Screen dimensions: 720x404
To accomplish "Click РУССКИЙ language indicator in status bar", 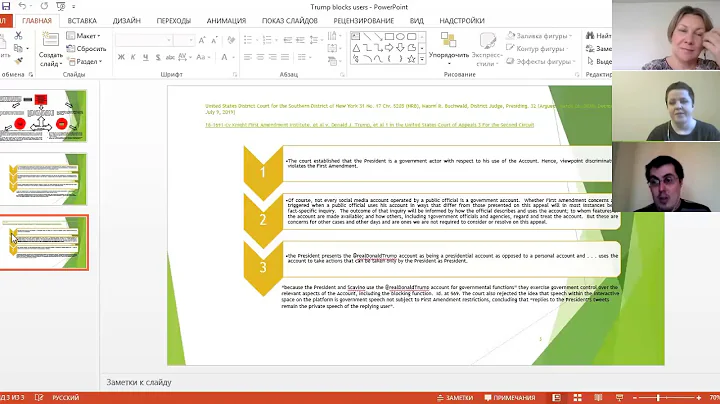I will click(66, 398).
